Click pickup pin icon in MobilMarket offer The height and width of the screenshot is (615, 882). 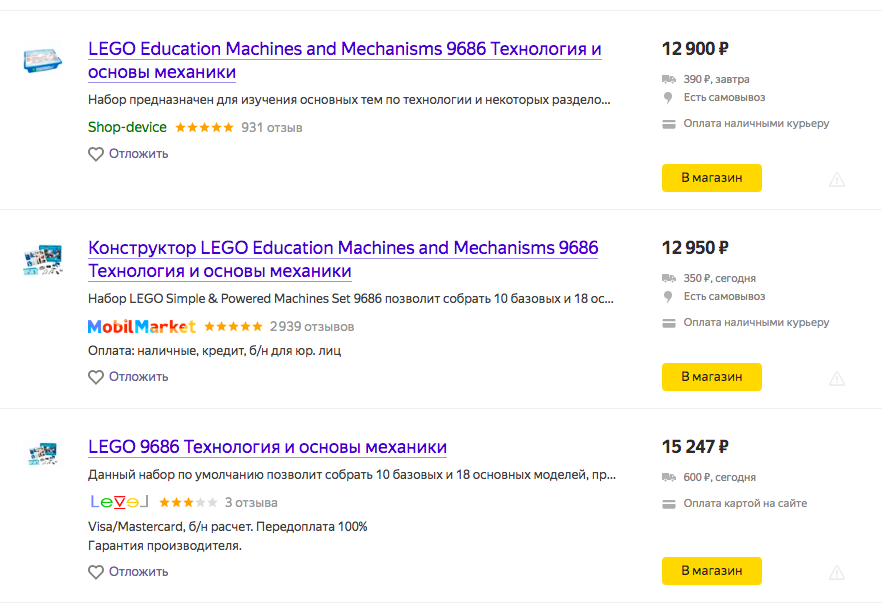click(x=668, y=297)
